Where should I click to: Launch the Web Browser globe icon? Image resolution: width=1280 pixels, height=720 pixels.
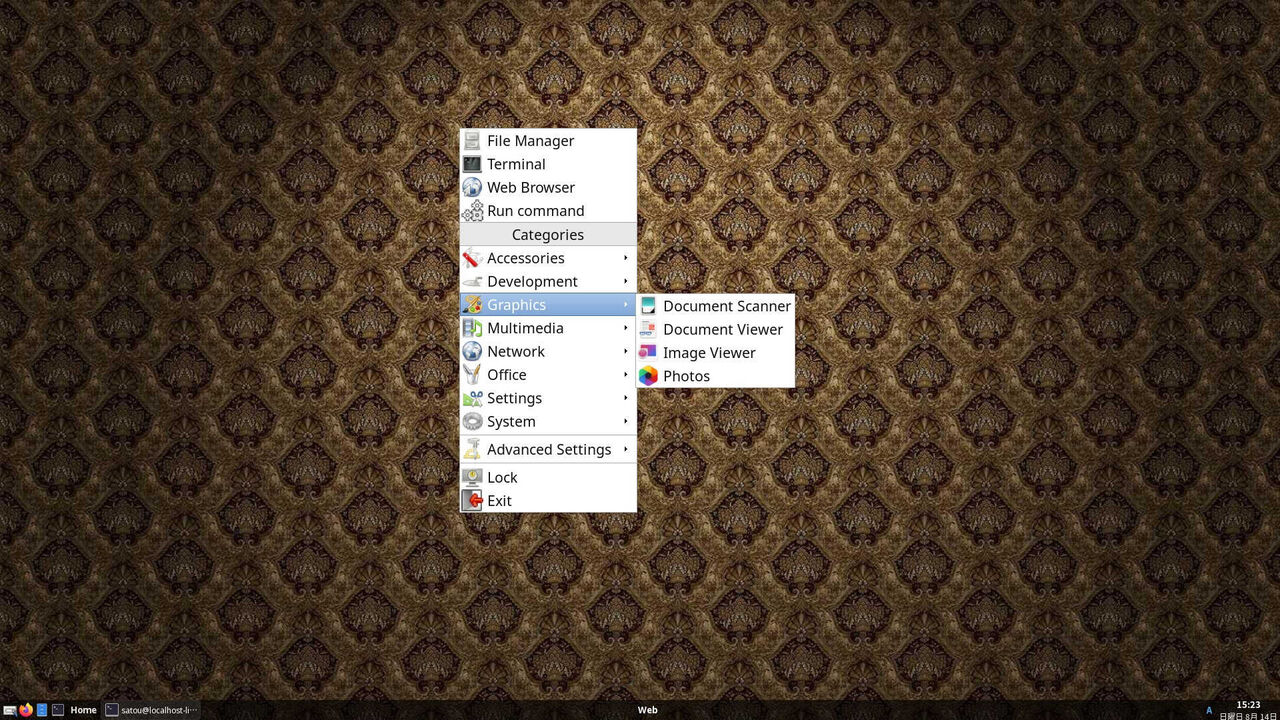point(472,187)
